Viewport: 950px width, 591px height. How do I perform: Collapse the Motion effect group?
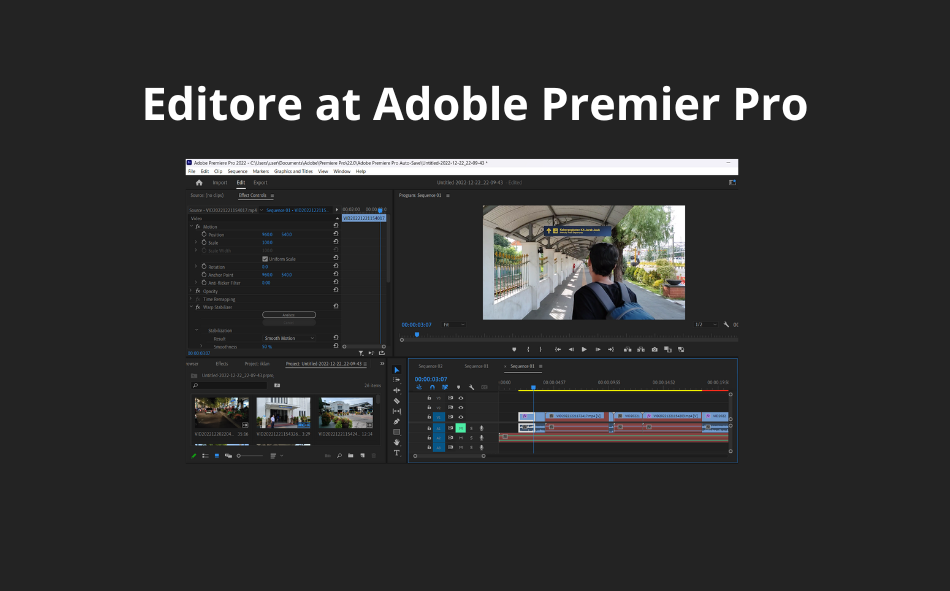(x=191, y=227)
